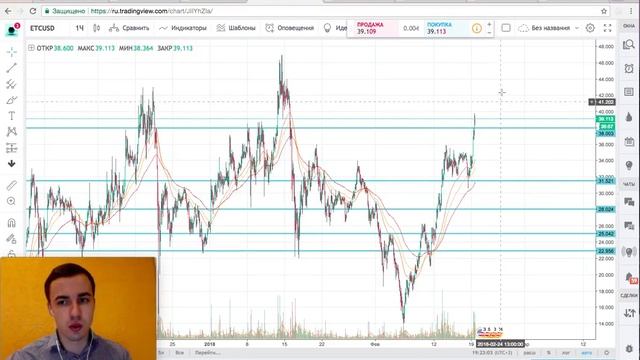The height and width of the screenshot is (360, 640).
Task: Activate the zoom in tool
Action: [x=11, y=201]
